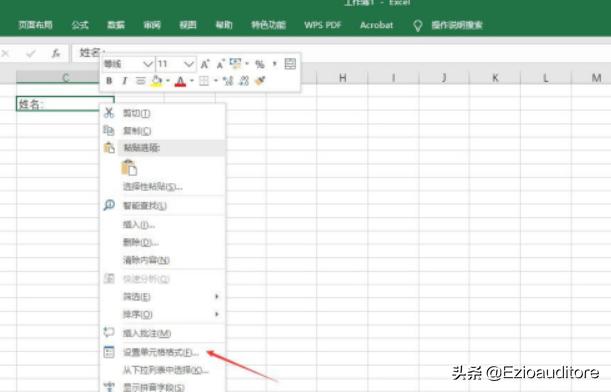Apply comma style from mini toolbar
The width and height of the screenshot is (611, 392).
(x=275, y=64)
